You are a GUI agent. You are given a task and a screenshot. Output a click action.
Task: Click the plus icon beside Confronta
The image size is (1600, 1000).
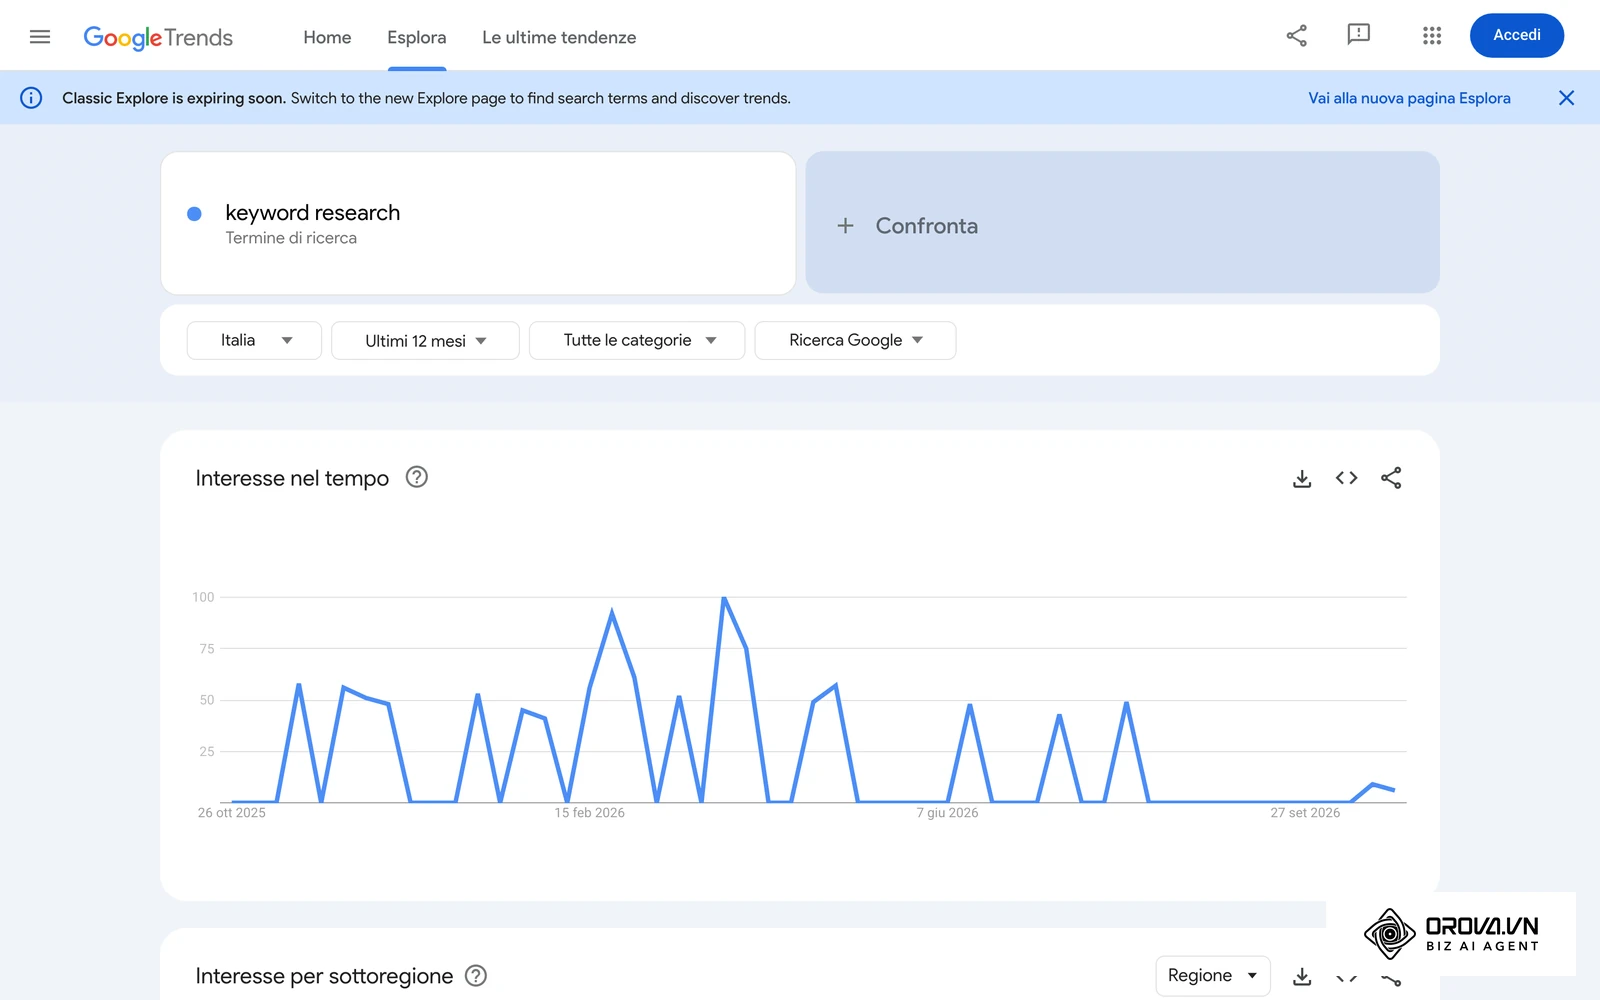coord(845,226)
